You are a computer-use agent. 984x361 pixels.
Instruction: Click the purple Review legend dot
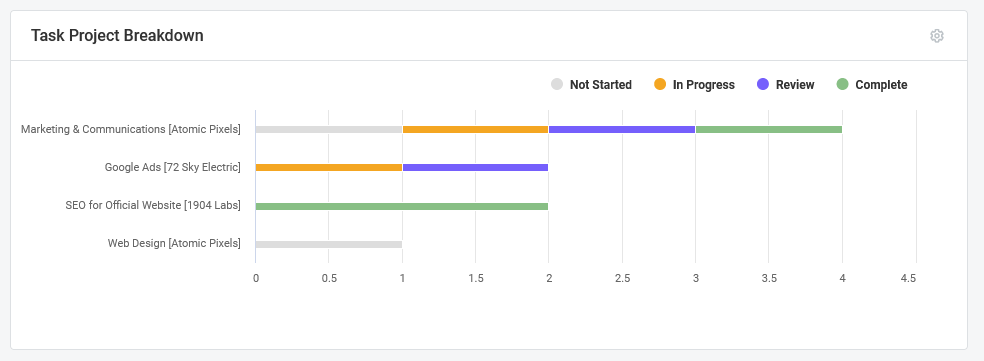coord(763,84)
